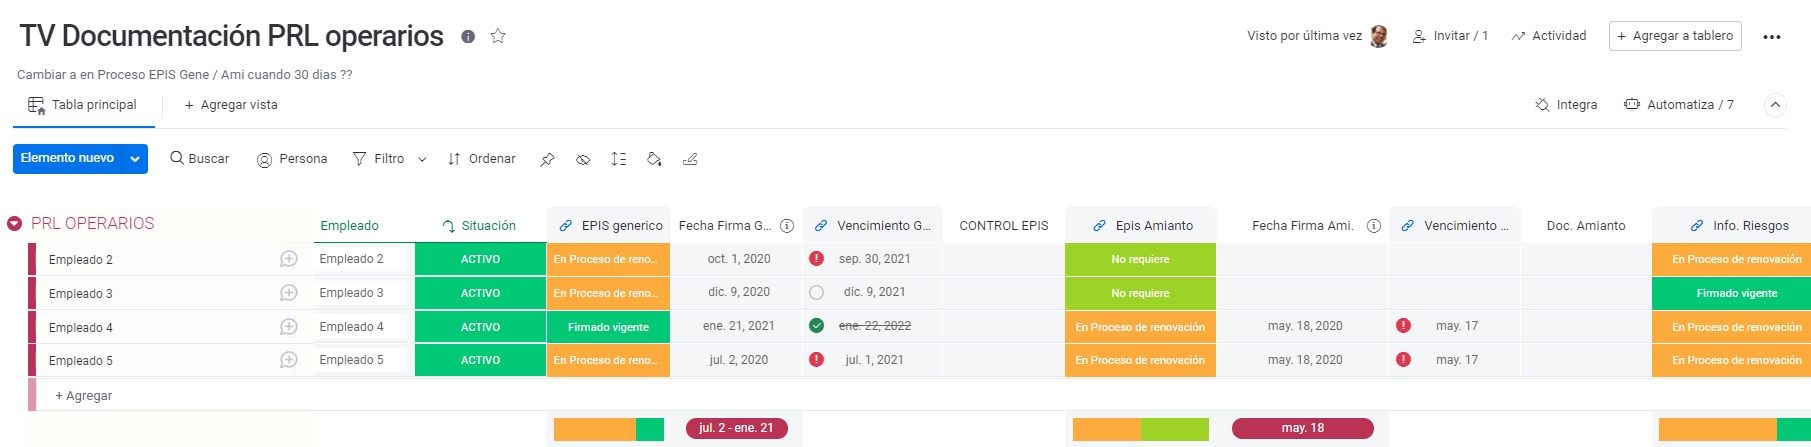Show board info icon next to title

click(x=467, y=36)
